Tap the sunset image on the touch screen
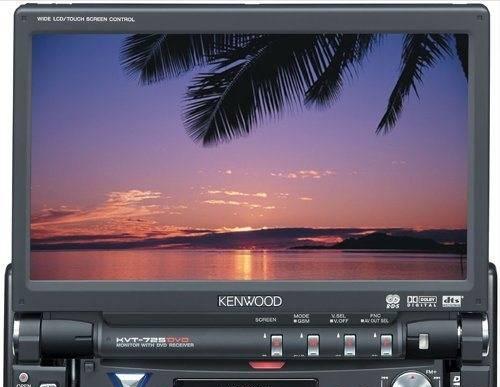This screenshot has width=500, height=387. tap(249, 156)
